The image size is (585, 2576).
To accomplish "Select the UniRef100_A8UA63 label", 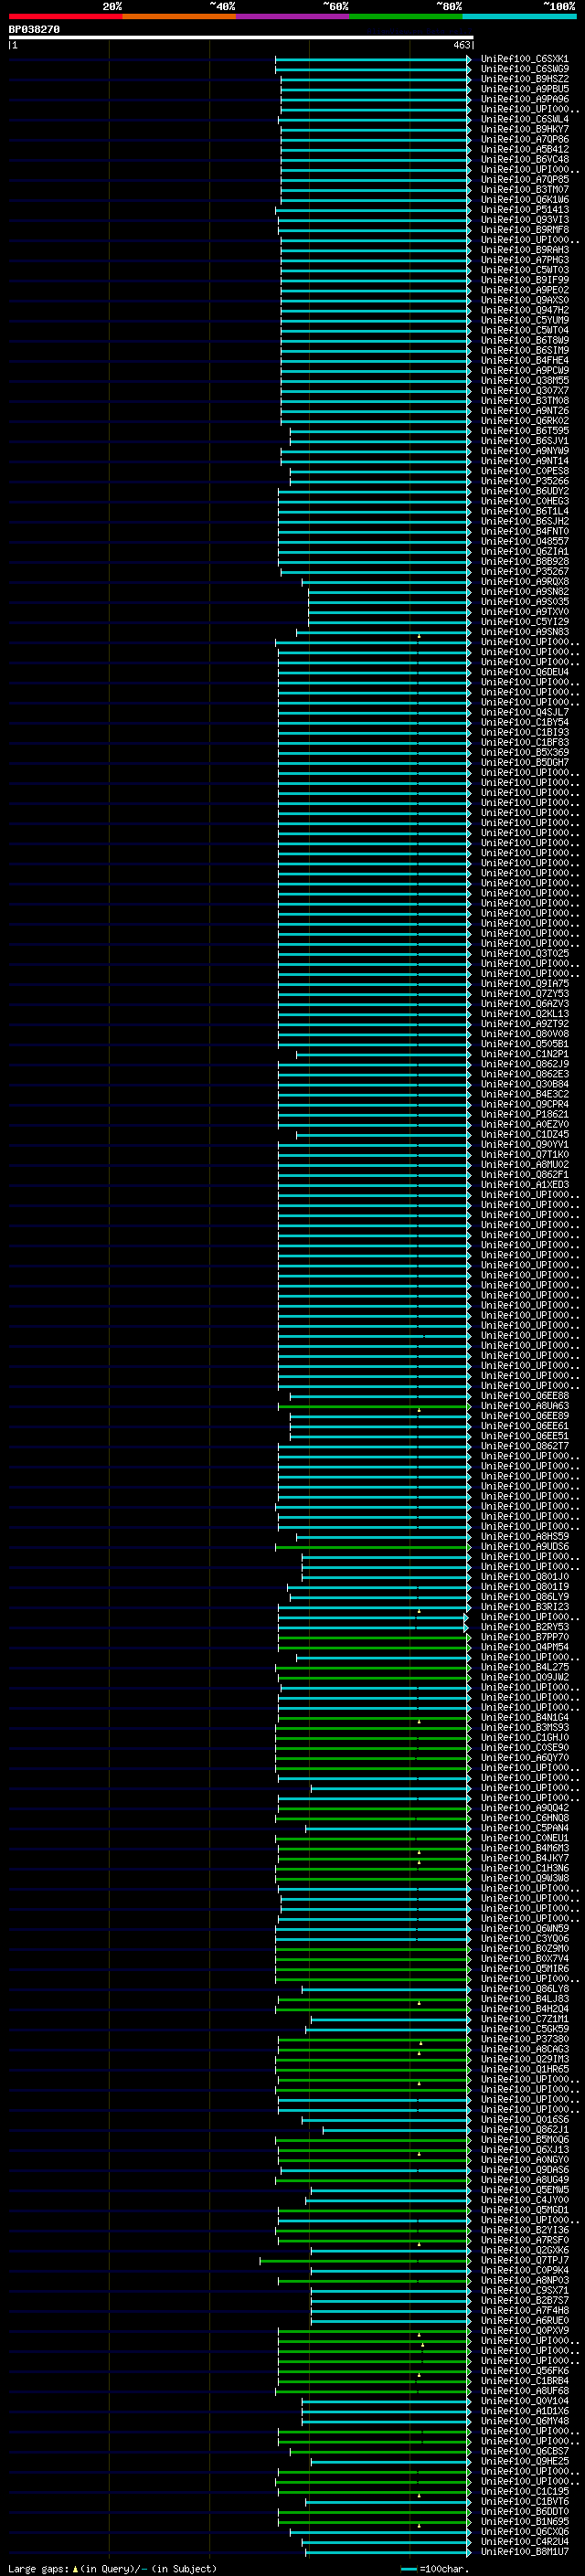I will (525, 1406).
